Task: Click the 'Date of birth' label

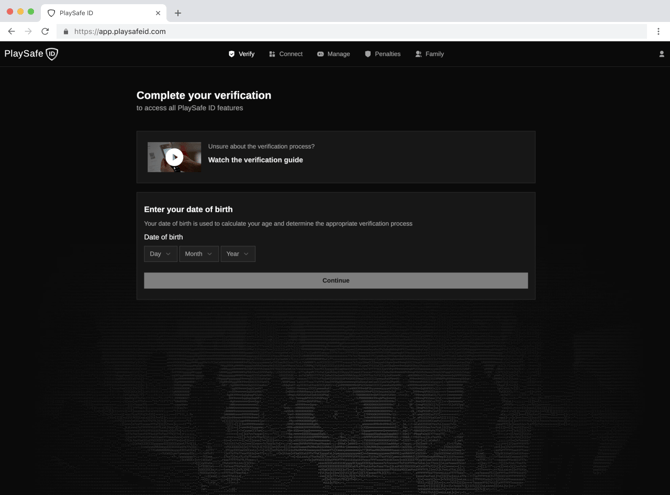Action: [163, 237]
